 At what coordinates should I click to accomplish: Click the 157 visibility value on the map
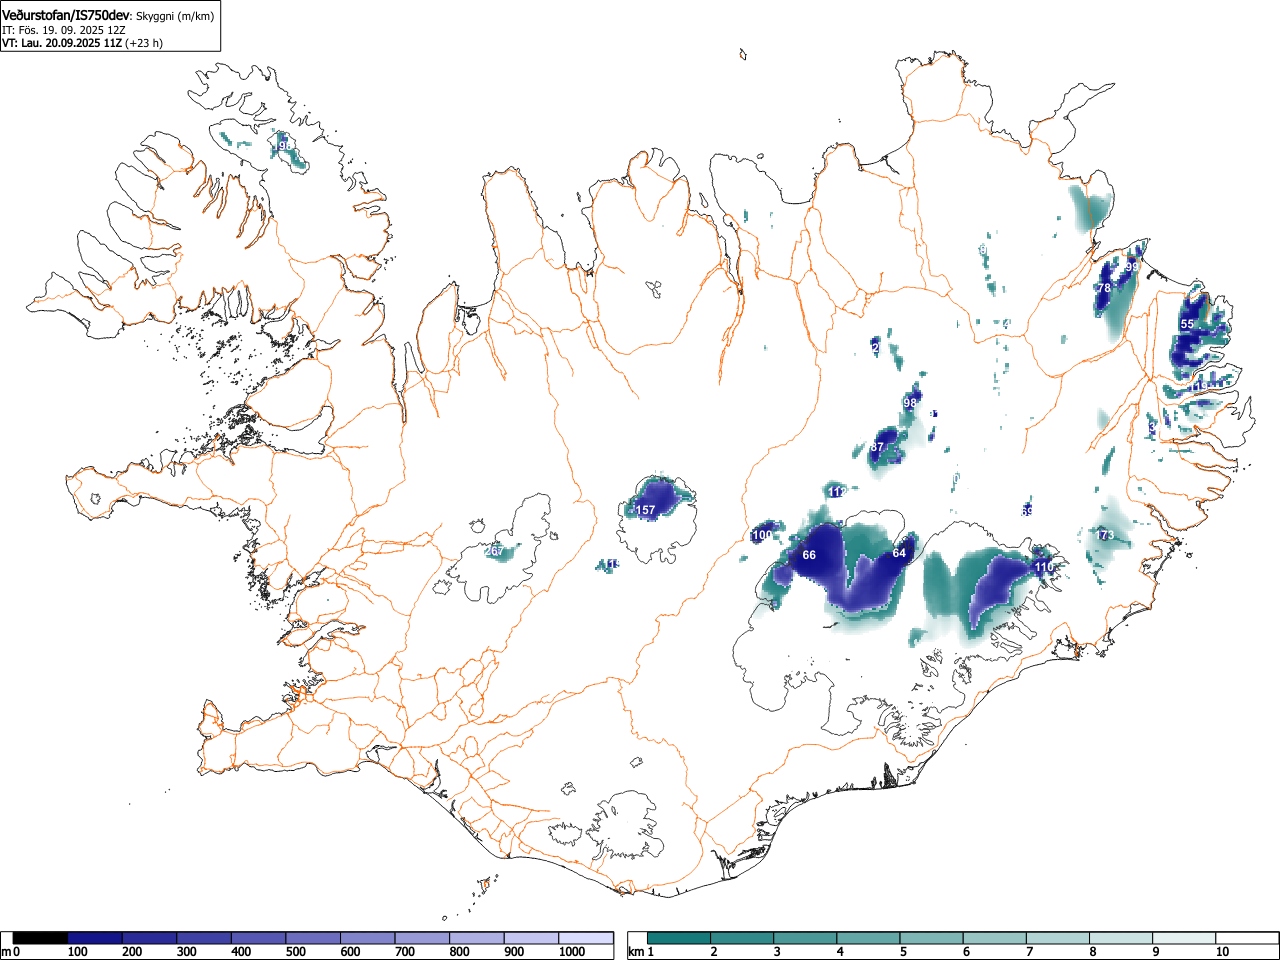(646, 510)
